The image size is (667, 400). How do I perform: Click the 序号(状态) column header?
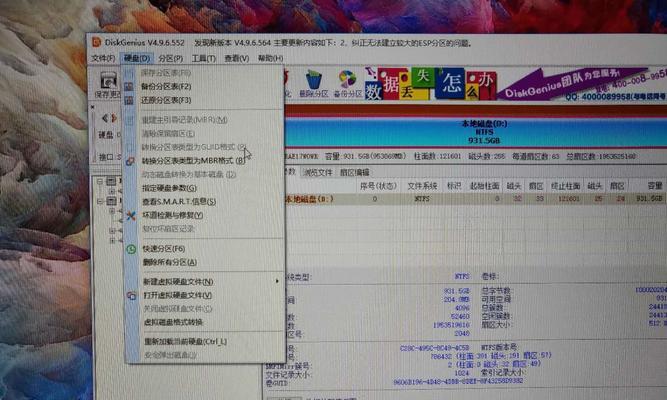378,186
